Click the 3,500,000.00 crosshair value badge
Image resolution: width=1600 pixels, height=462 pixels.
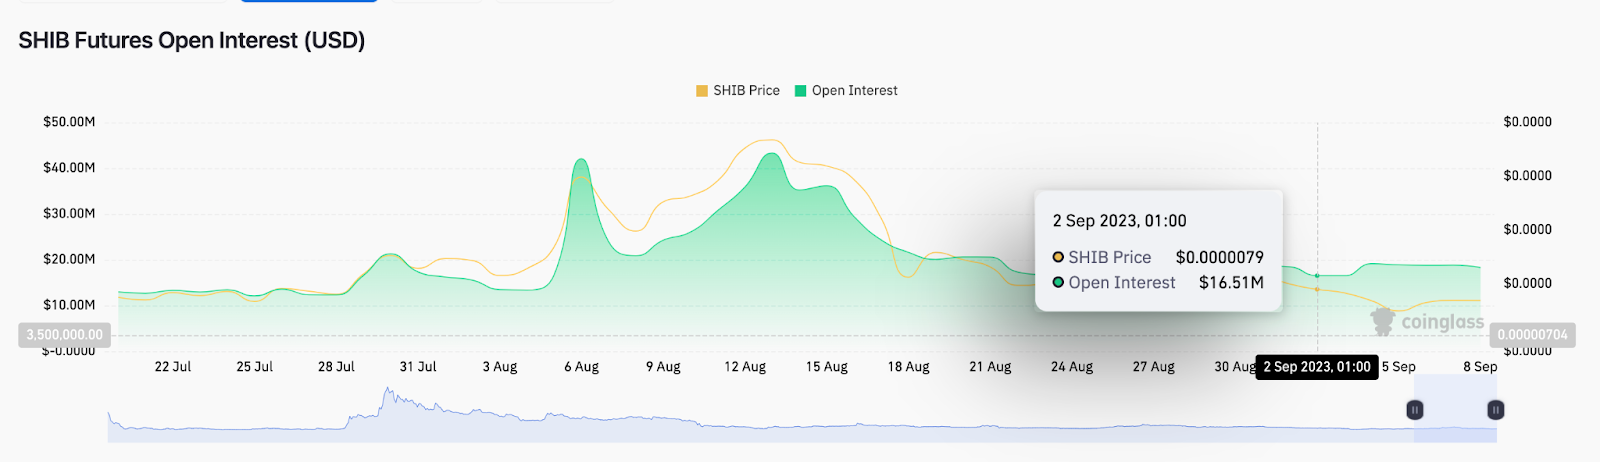tap(64, 335)
